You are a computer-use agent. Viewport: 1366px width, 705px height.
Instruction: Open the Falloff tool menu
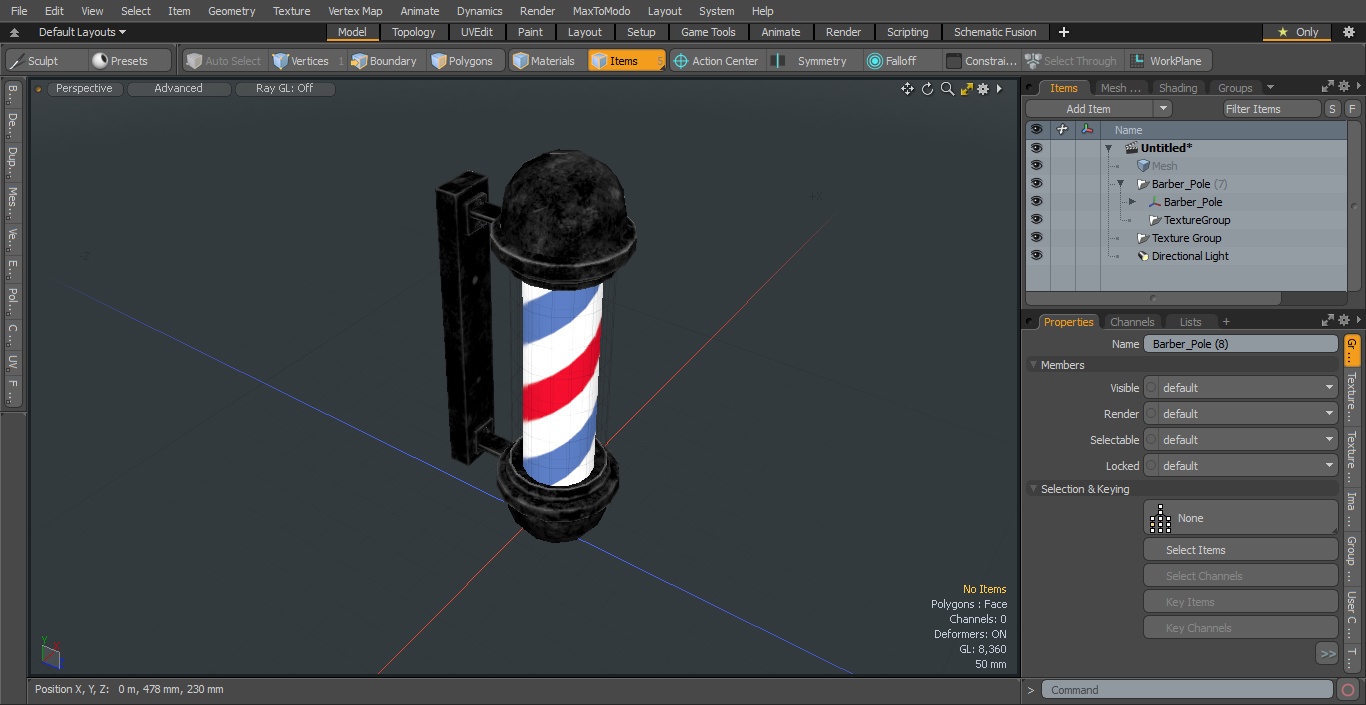(x=891, y=61)
